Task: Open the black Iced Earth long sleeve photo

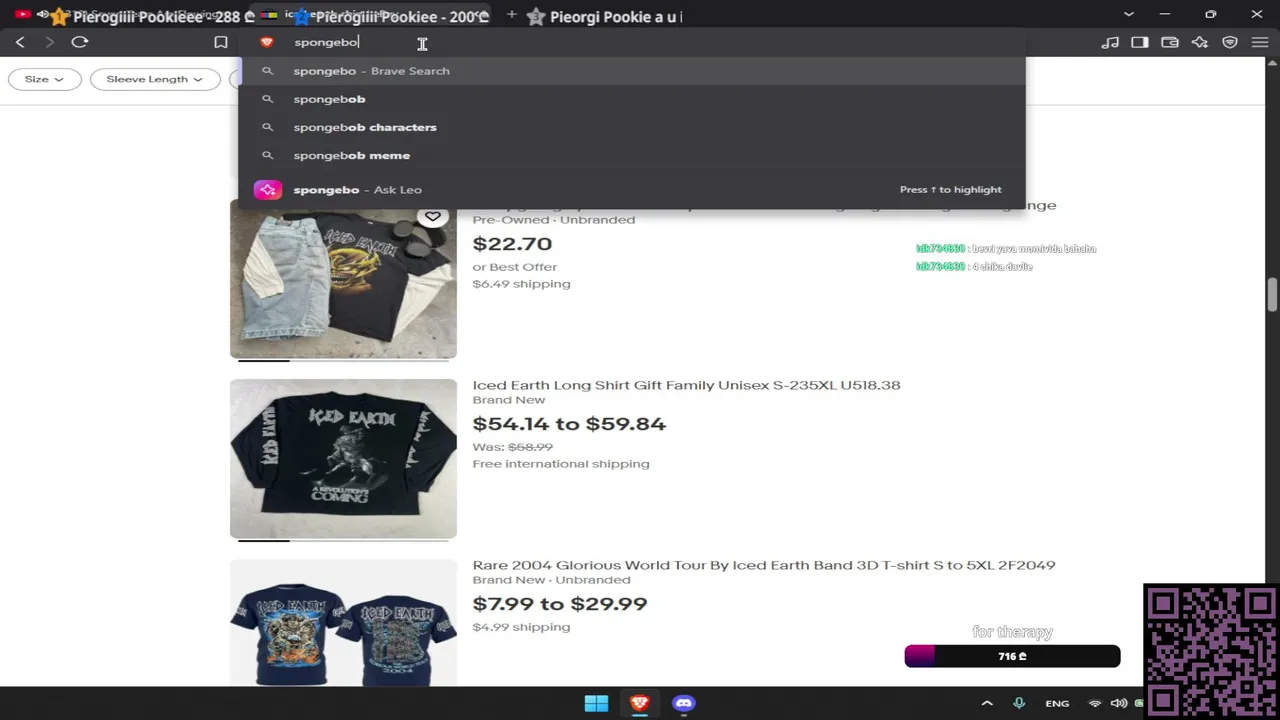Action: [343, 459]
